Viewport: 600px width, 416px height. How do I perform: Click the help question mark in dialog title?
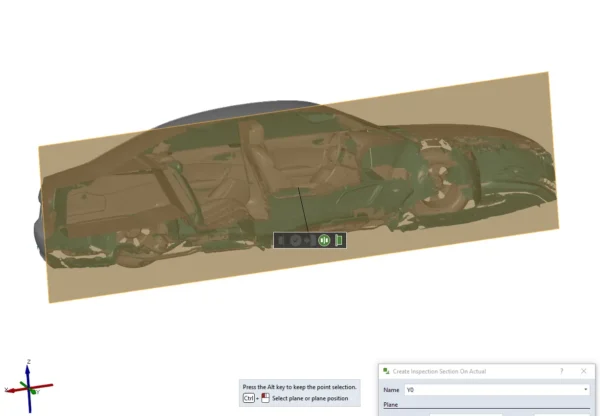coord(562,371)
